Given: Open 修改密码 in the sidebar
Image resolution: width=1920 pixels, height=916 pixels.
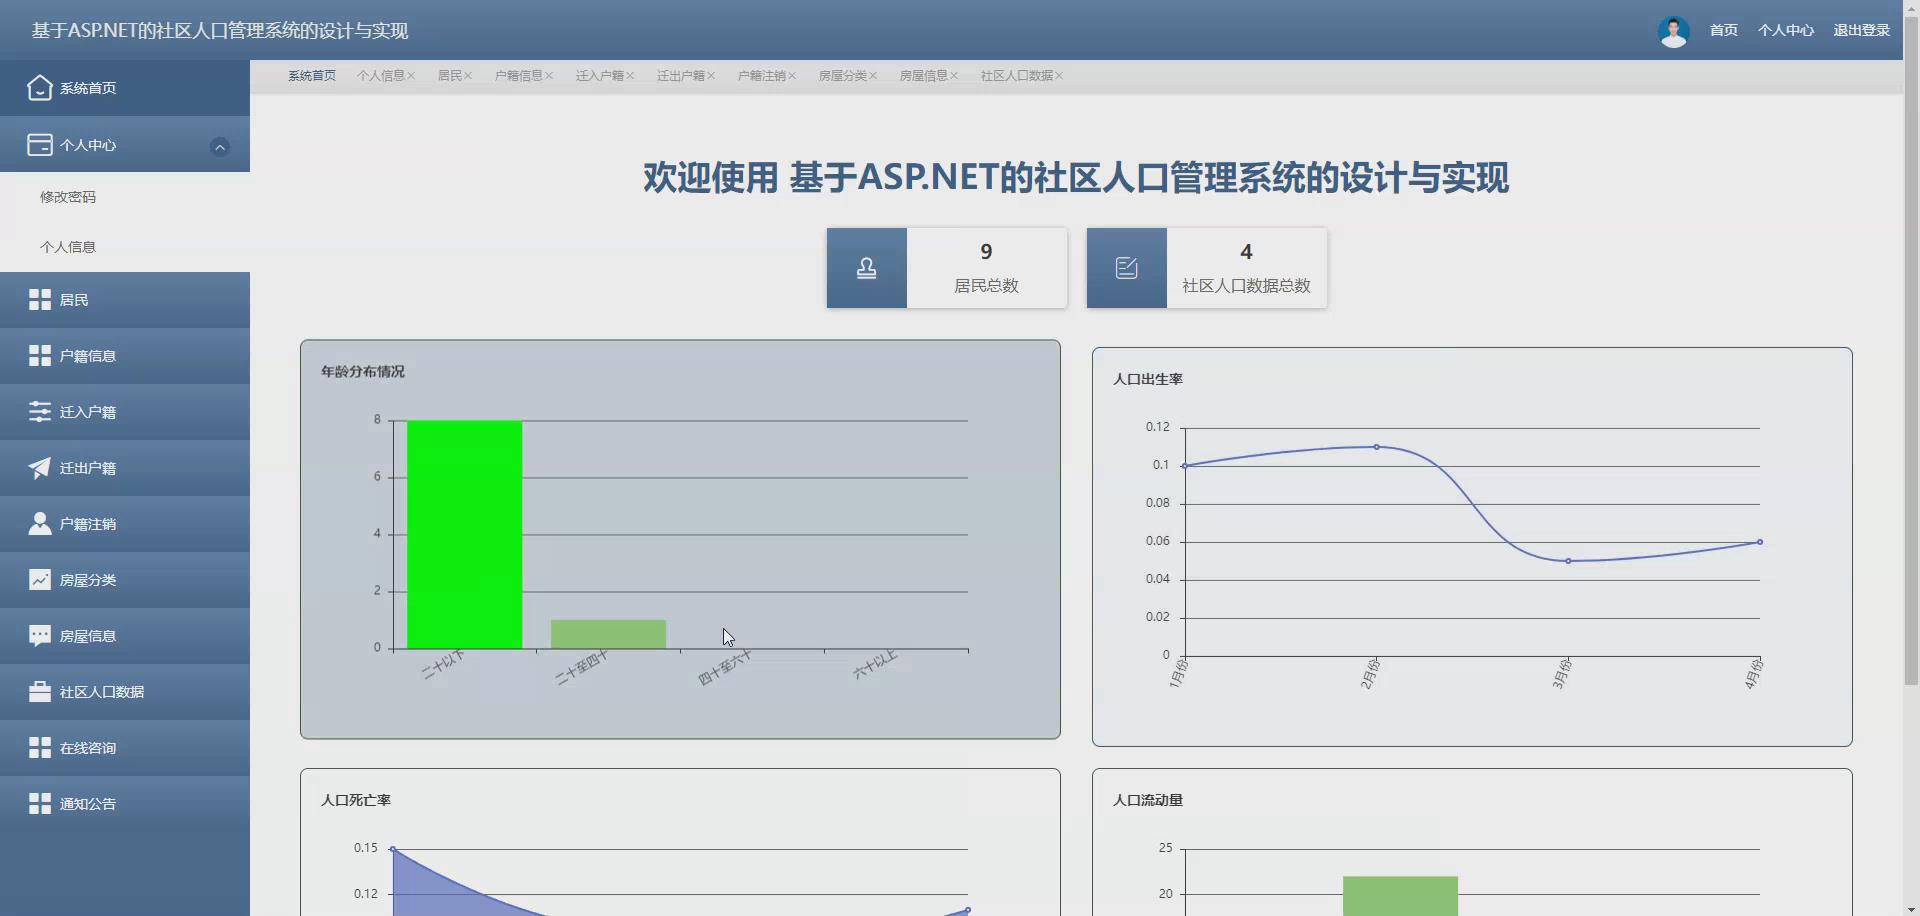Looking at the screenshot, I should pyautogui.click(x=68, y=196).
